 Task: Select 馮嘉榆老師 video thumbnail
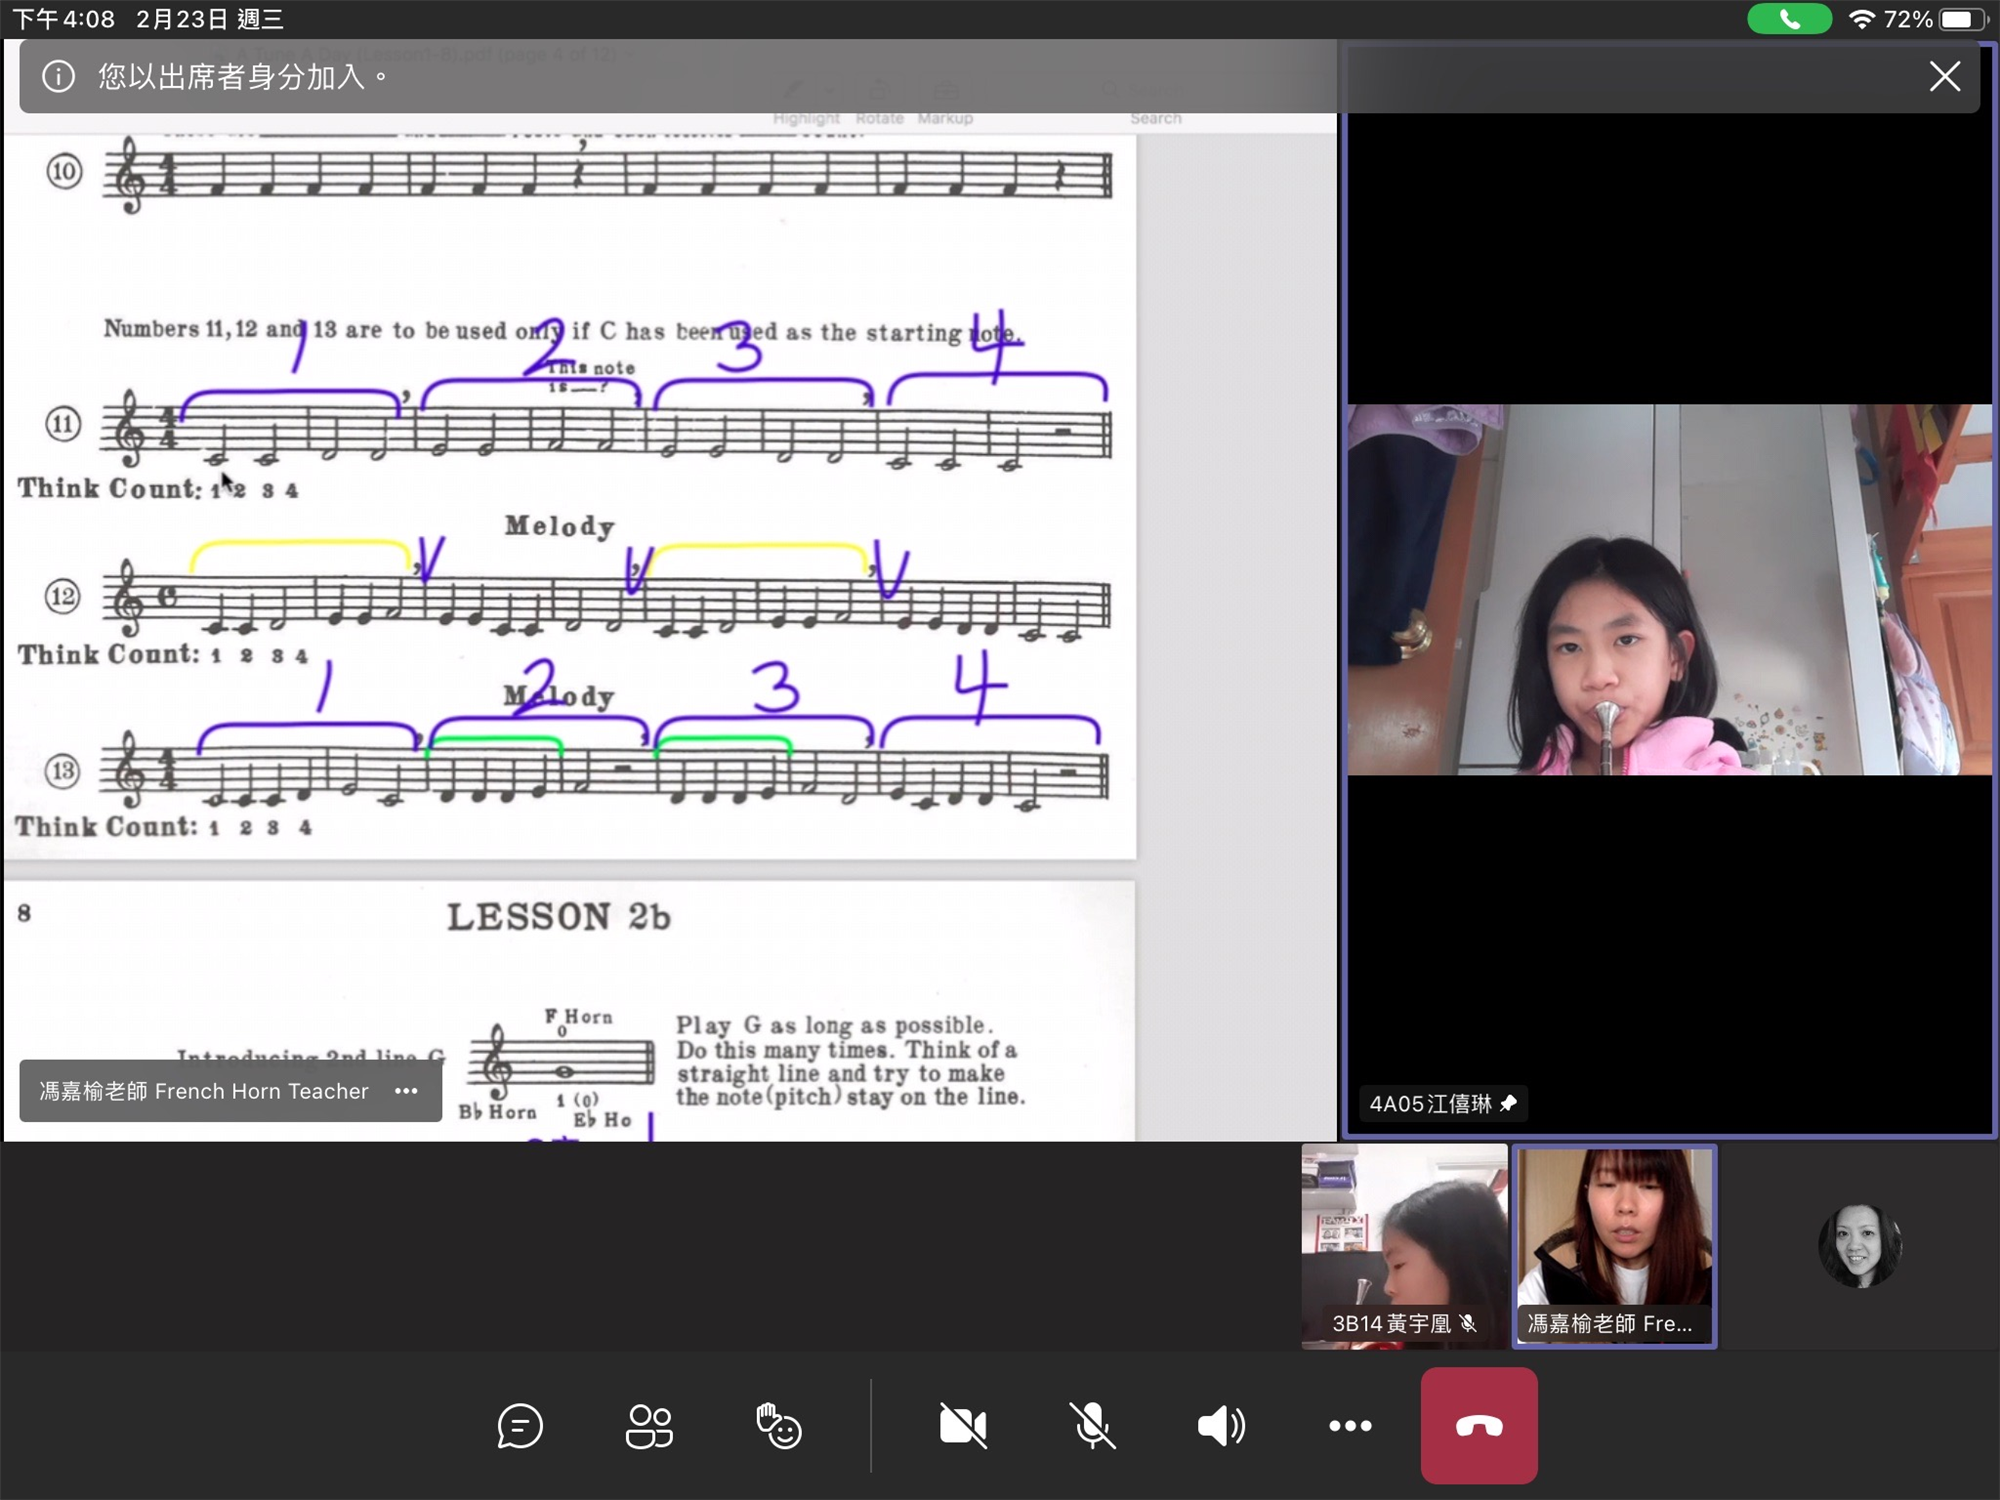pyautogui.click(x=1614, y=1245)
